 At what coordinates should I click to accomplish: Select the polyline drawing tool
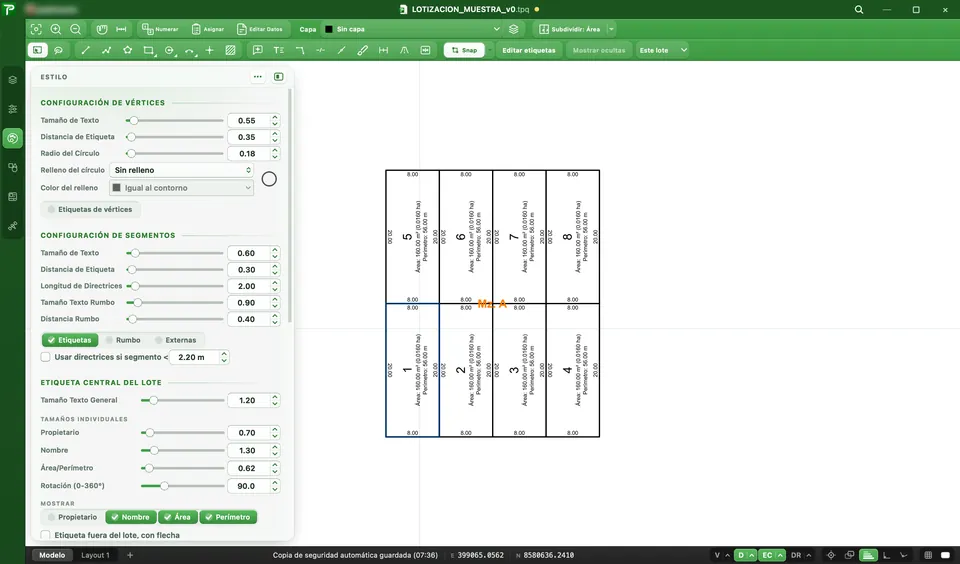[106, 50]
